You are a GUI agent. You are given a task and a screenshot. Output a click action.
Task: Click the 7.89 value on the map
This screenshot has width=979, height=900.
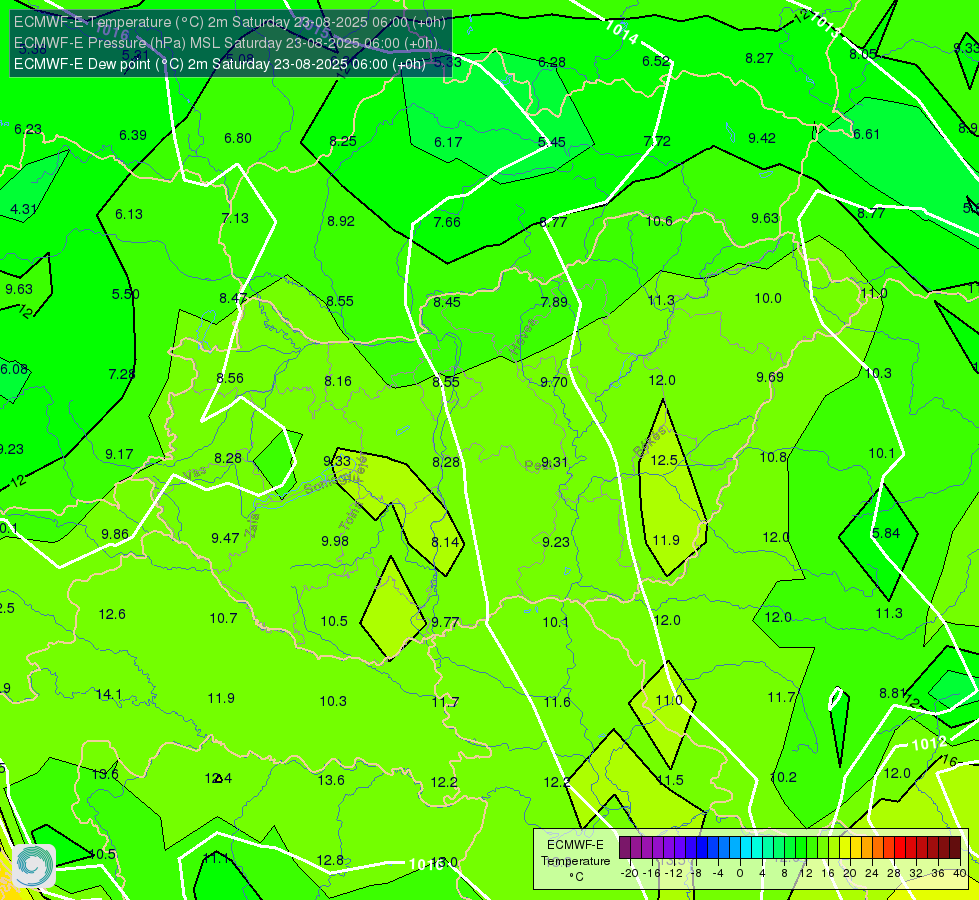[554, 302]
